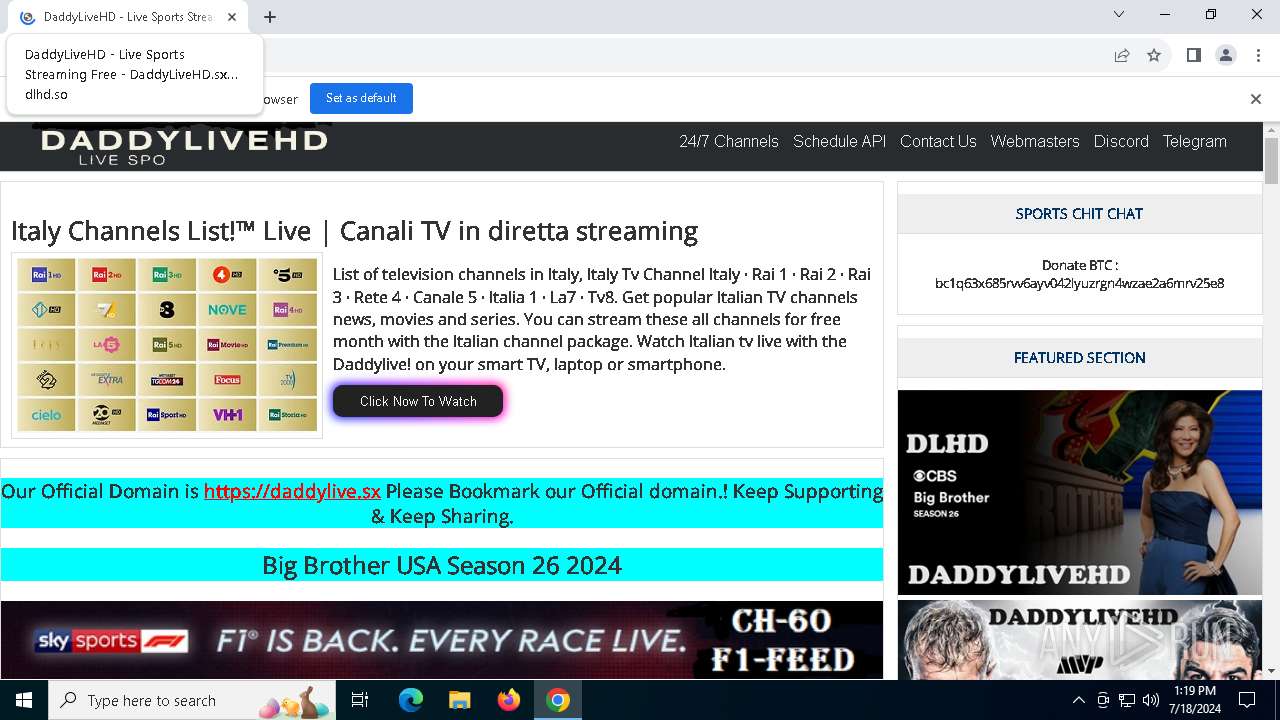Click the NOVE channel logo
This screenshot has height=720, width=1280.
pyautogui.click(x=227, y=310)
